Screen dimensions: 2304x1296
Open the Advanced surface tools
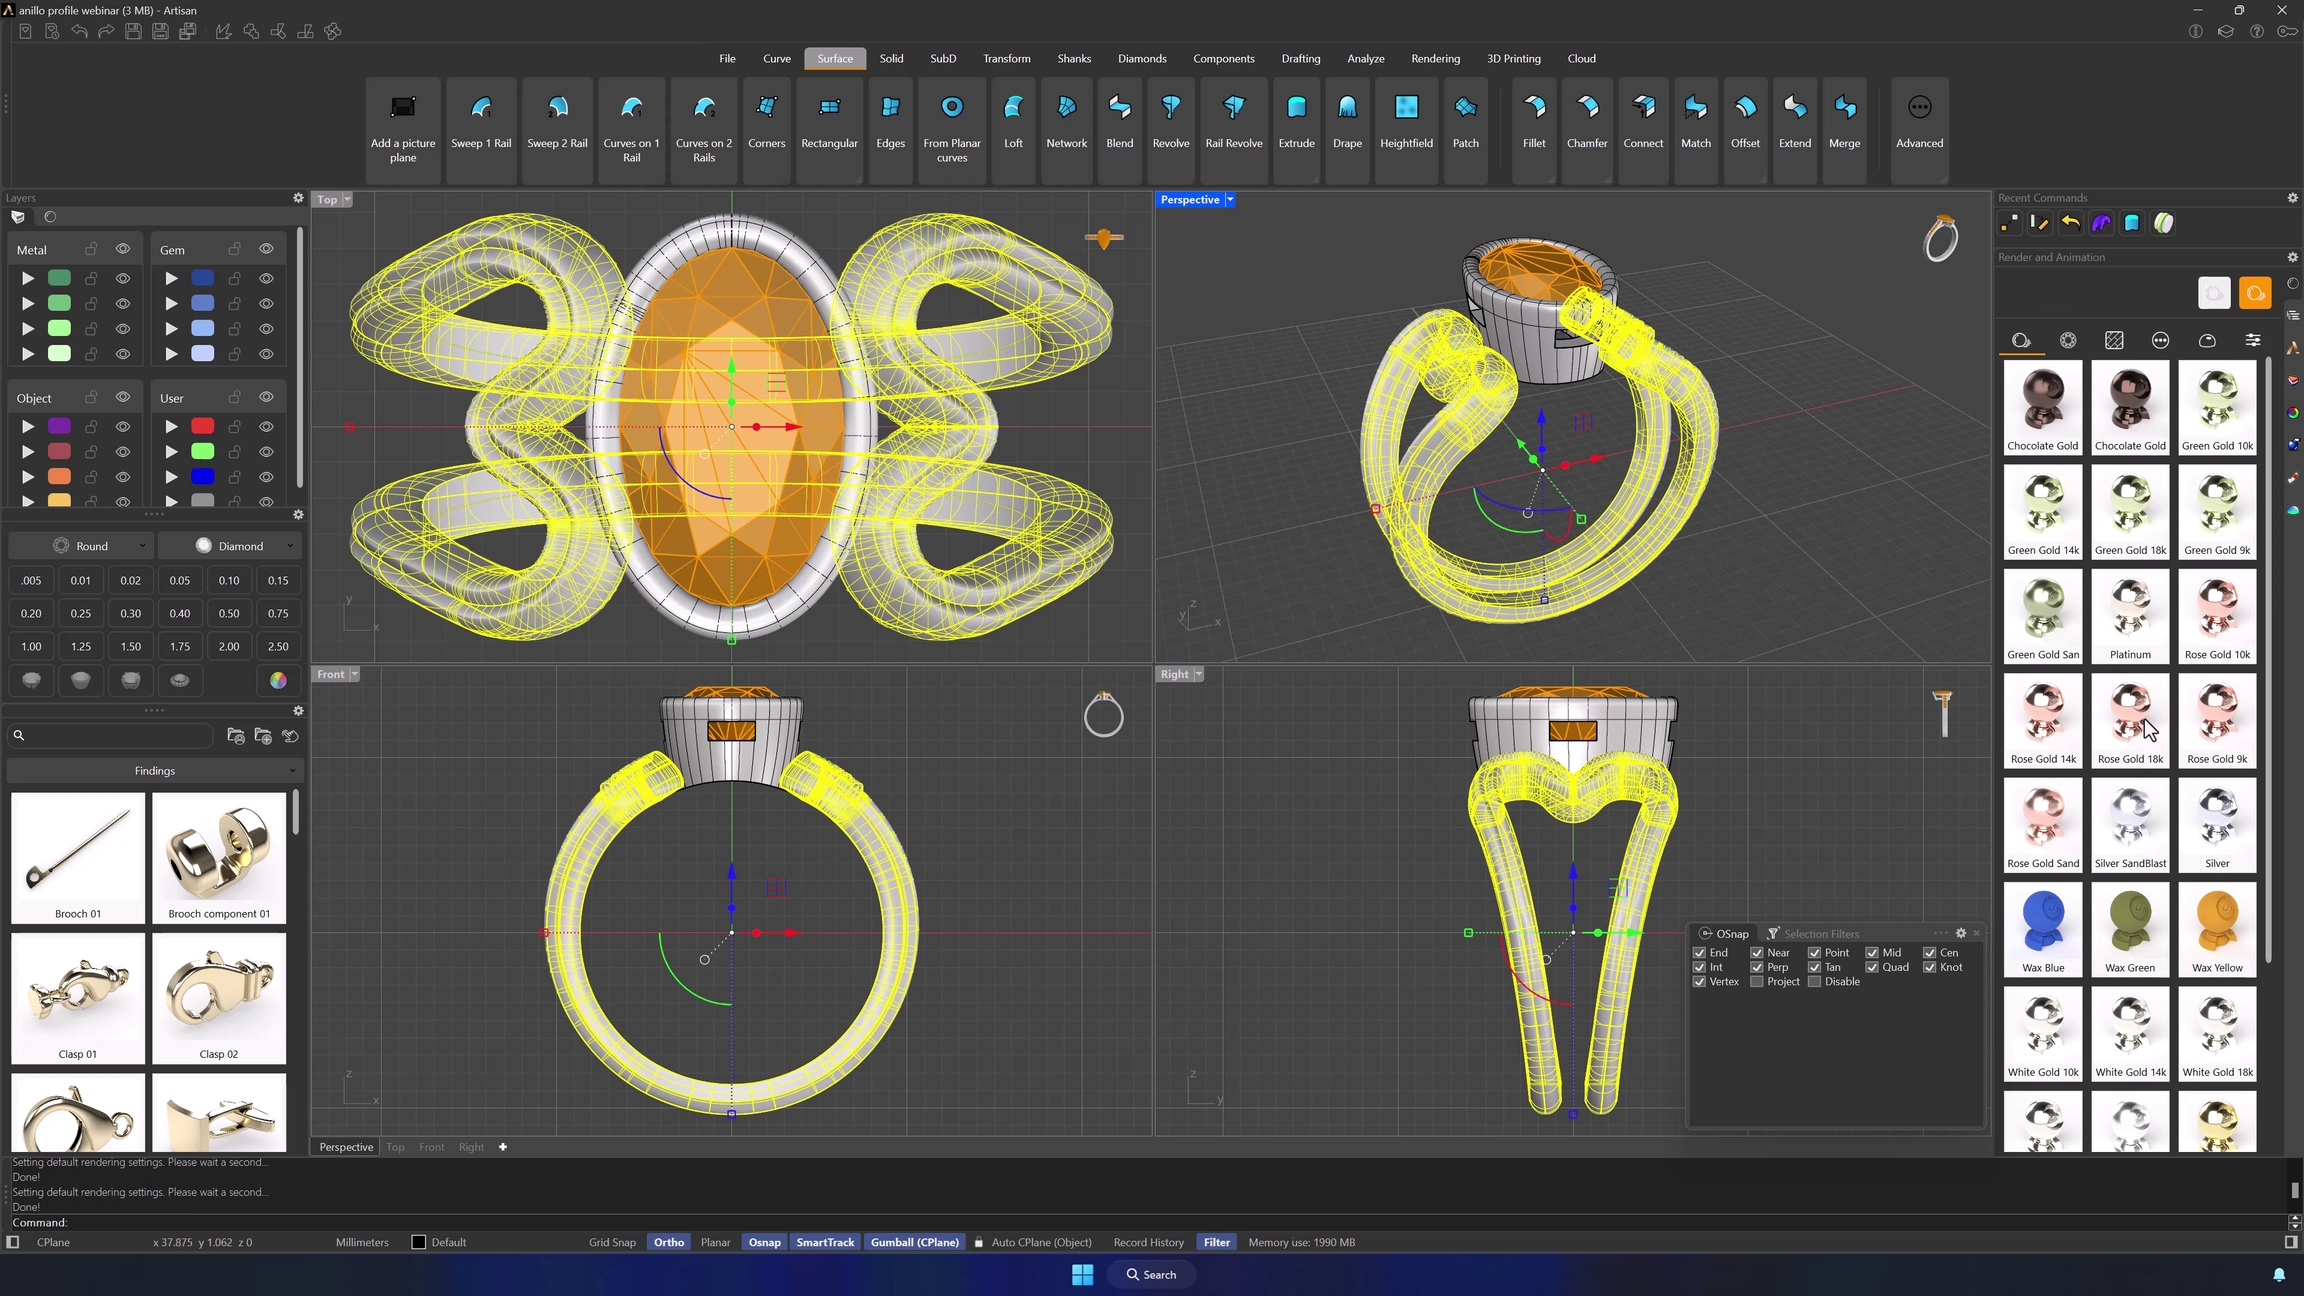1919,122
